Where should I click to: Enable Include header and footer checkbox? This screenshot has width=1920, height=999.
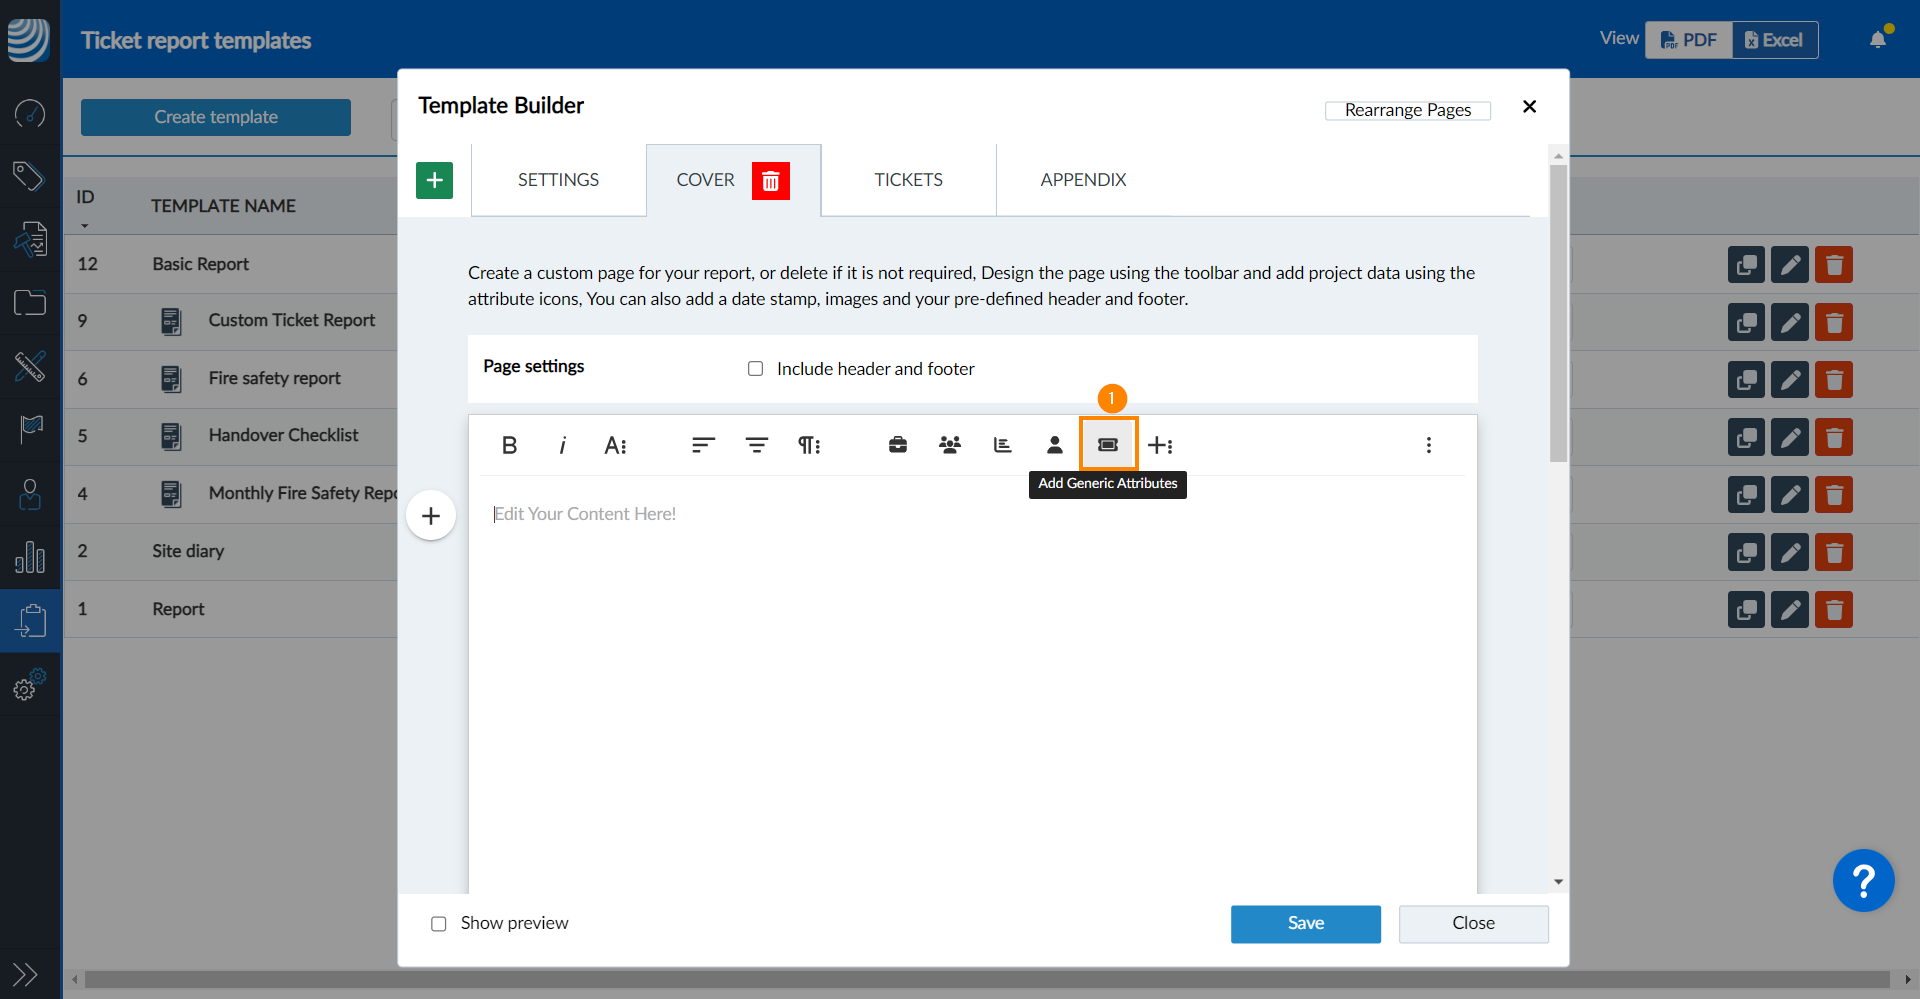756,369
